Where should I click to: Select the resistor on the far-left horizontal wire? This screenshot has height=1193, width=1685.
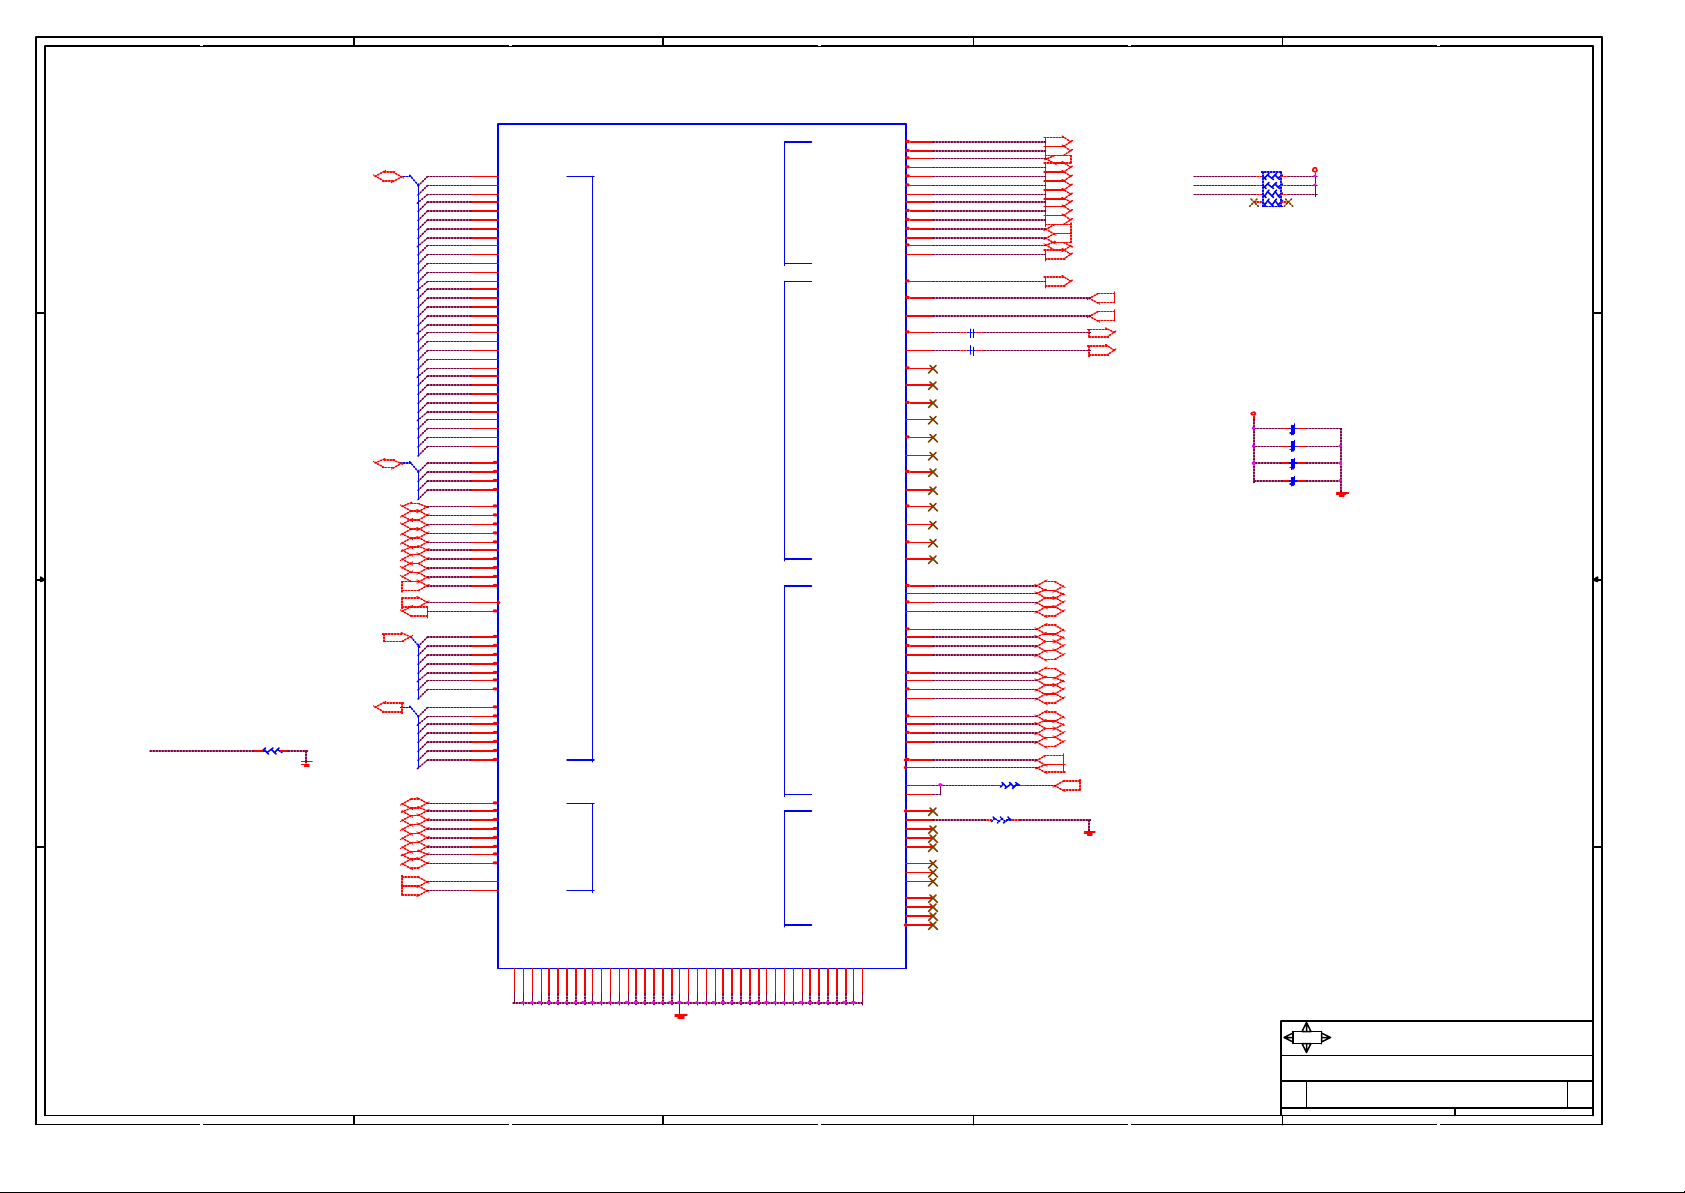click(272, 750)
